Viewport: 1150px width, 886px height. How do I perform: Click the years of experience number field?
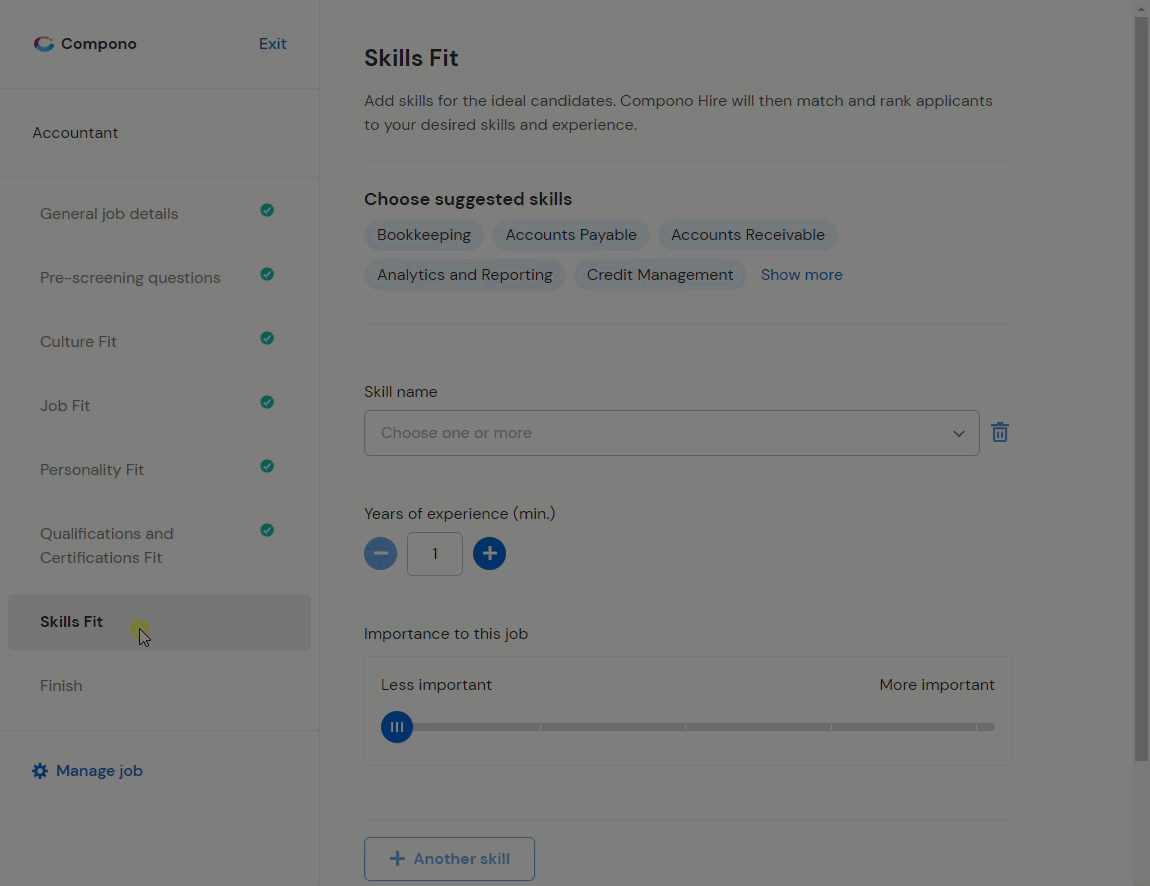click(x=435, y=554)
